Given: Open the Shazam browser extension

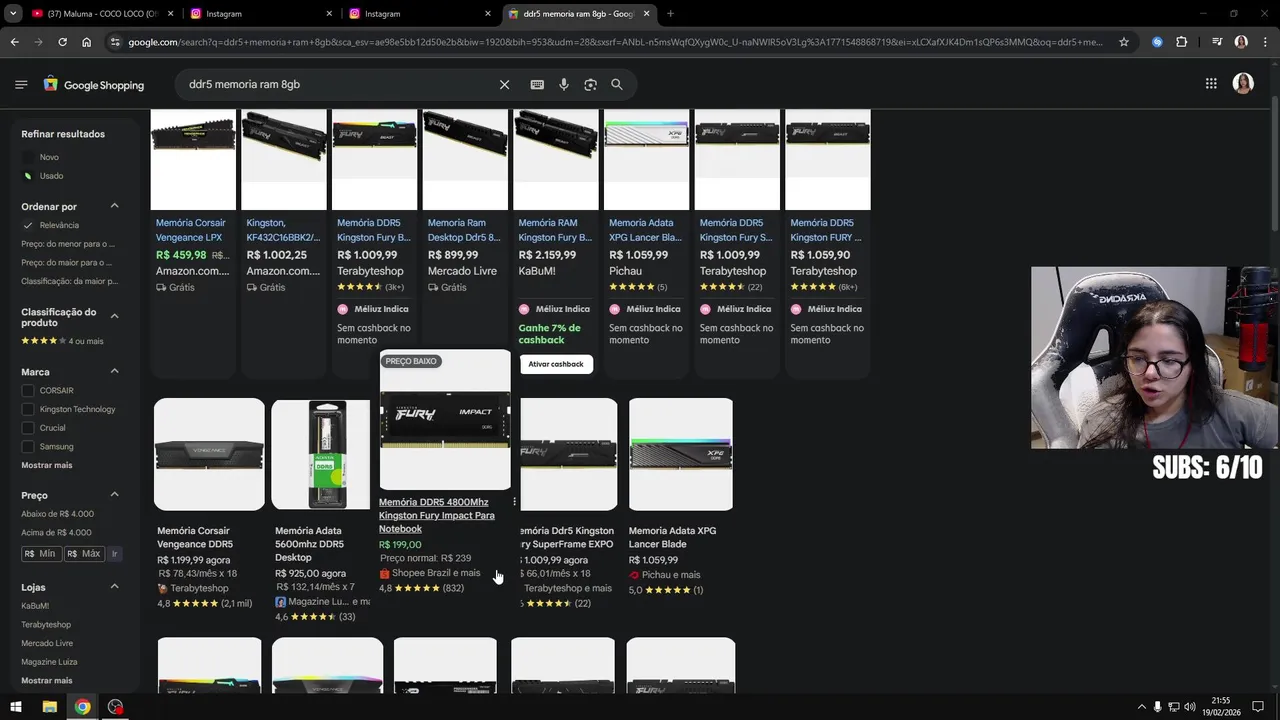Looking at the screenshot, I should [1157, 42].
